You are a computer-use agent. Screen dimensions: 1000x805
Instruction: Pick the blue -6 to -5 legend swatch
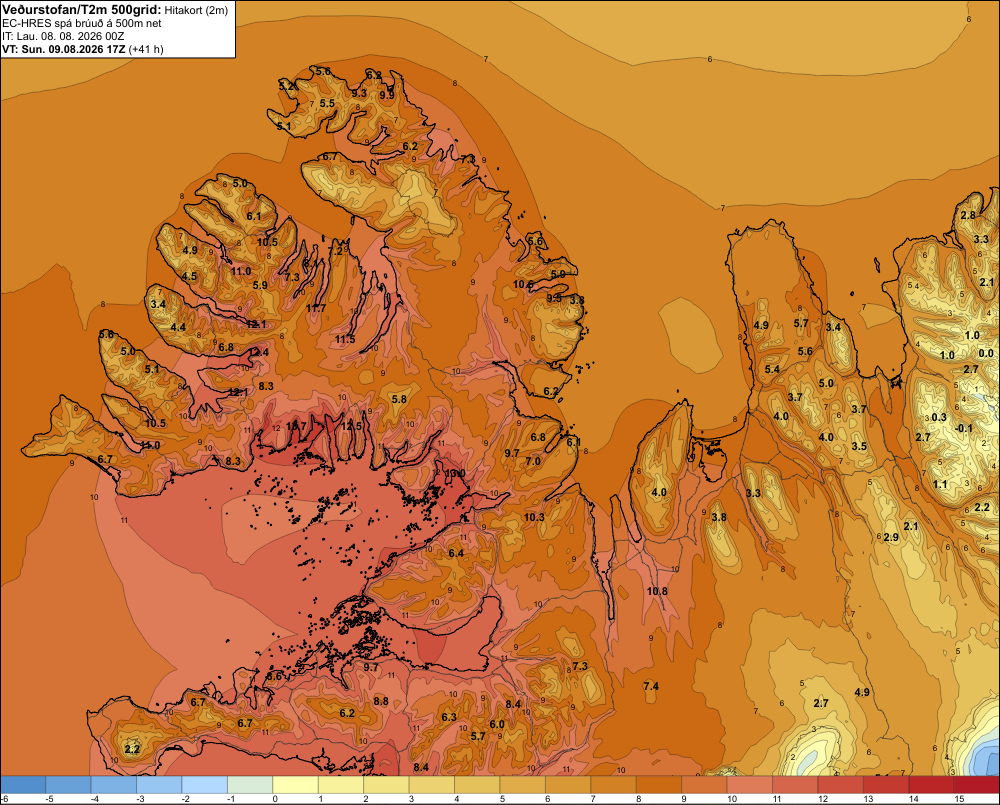(x=23, y=785)
